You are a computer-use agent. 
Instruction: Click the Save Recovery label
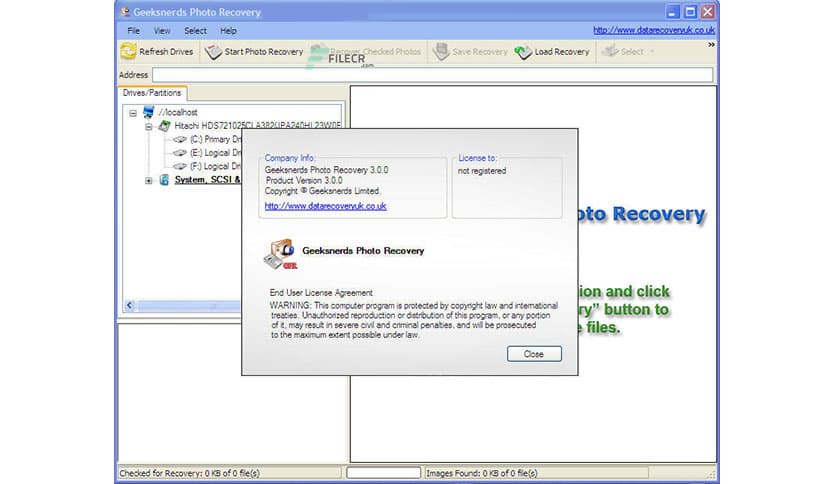(479, 52)
